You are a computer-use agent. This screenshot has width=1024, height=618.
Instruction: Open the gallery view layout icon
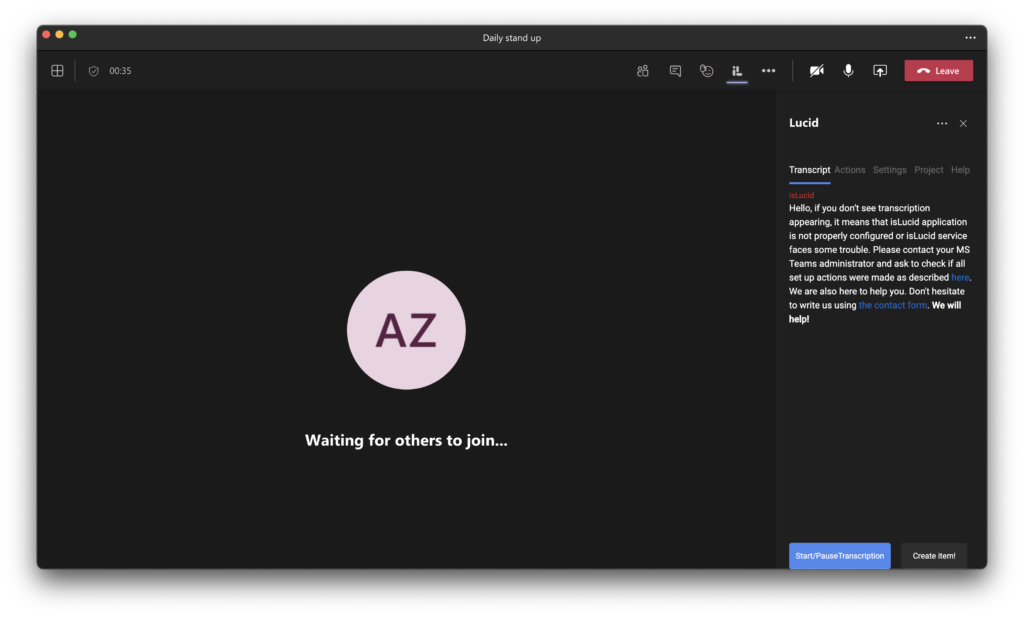[57, 71]
